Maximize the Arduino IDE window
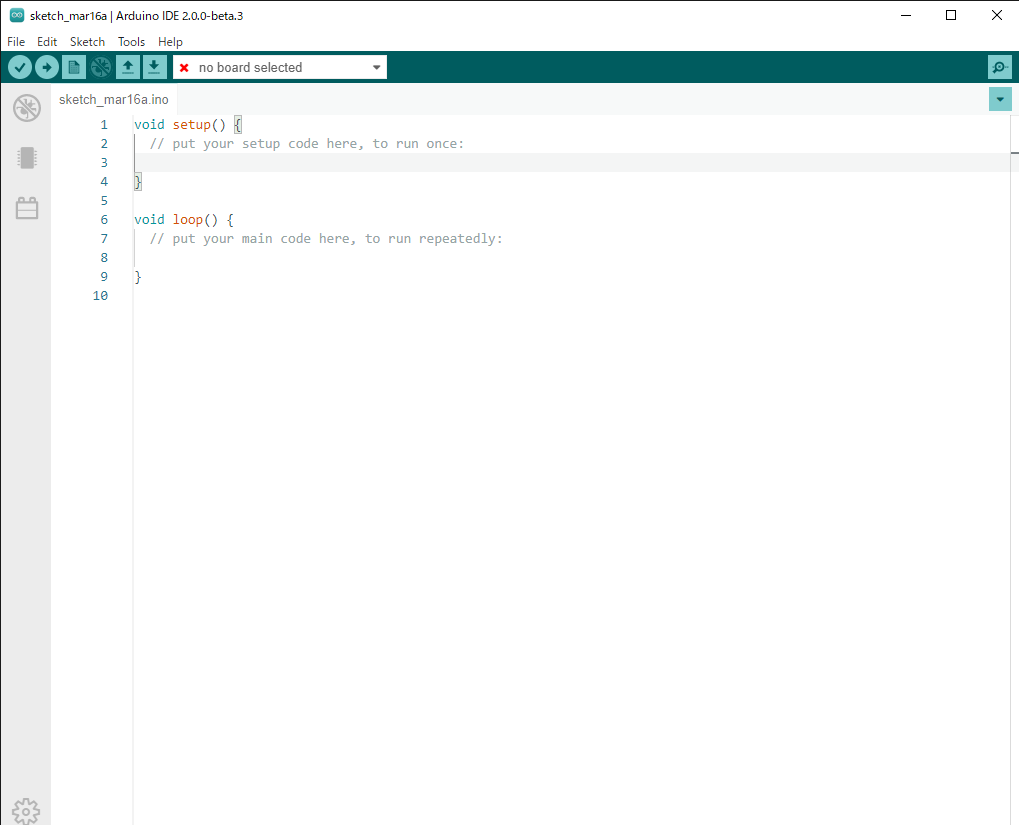Viewport: 1019px width, 825px height. (x=951, y=16)
